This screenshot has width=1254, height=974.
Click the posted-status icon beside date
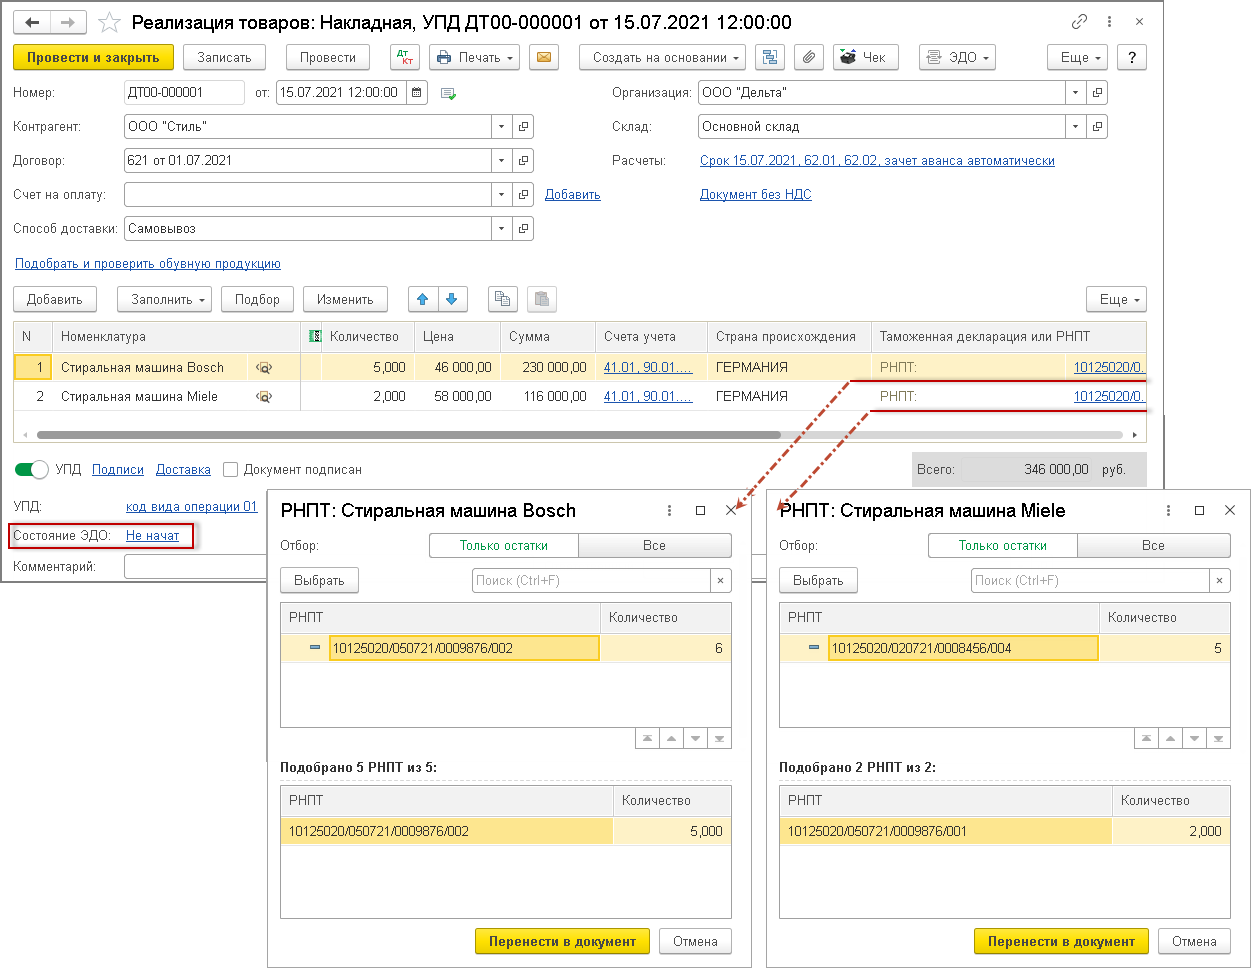click(x=449, y=94)
